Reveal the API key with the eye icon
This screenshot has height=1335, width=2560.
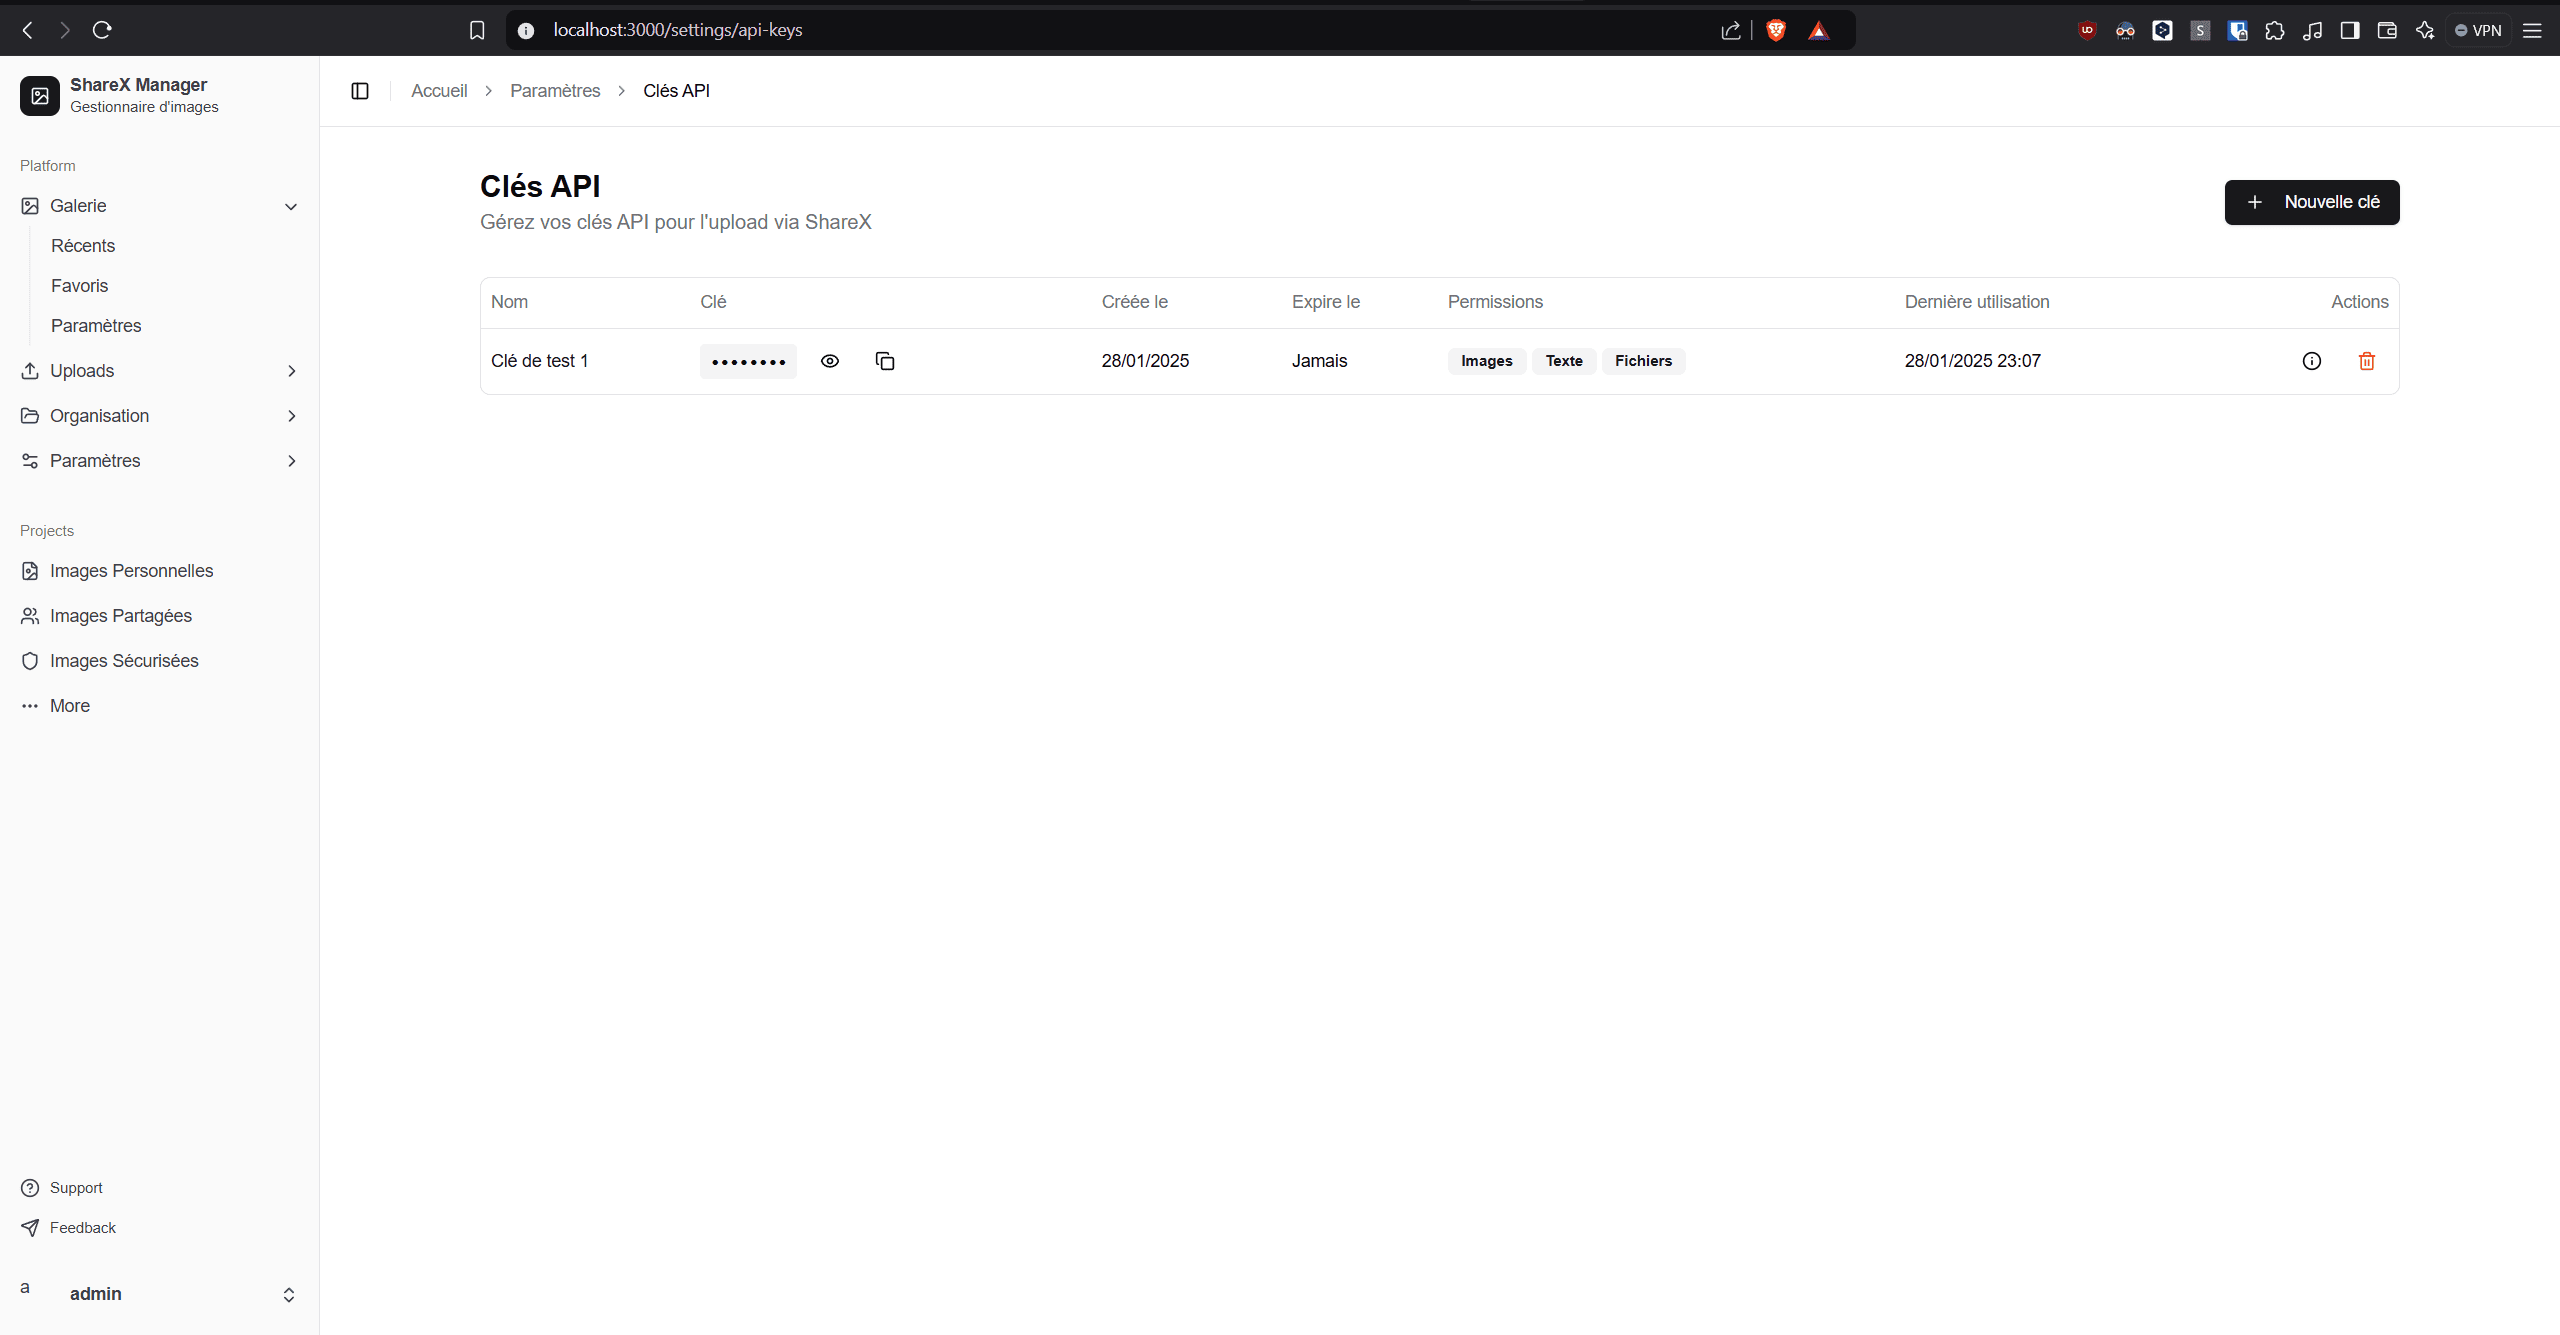[x=830, y=361]
